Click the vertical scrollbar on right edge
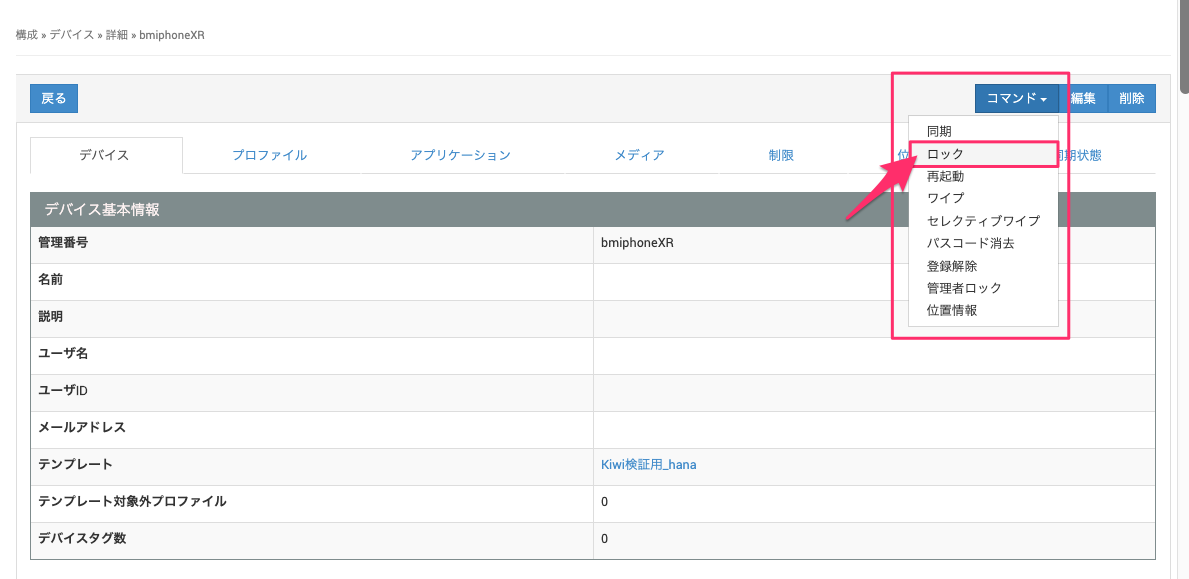1189x579 pixels. tap(1183, 50)
